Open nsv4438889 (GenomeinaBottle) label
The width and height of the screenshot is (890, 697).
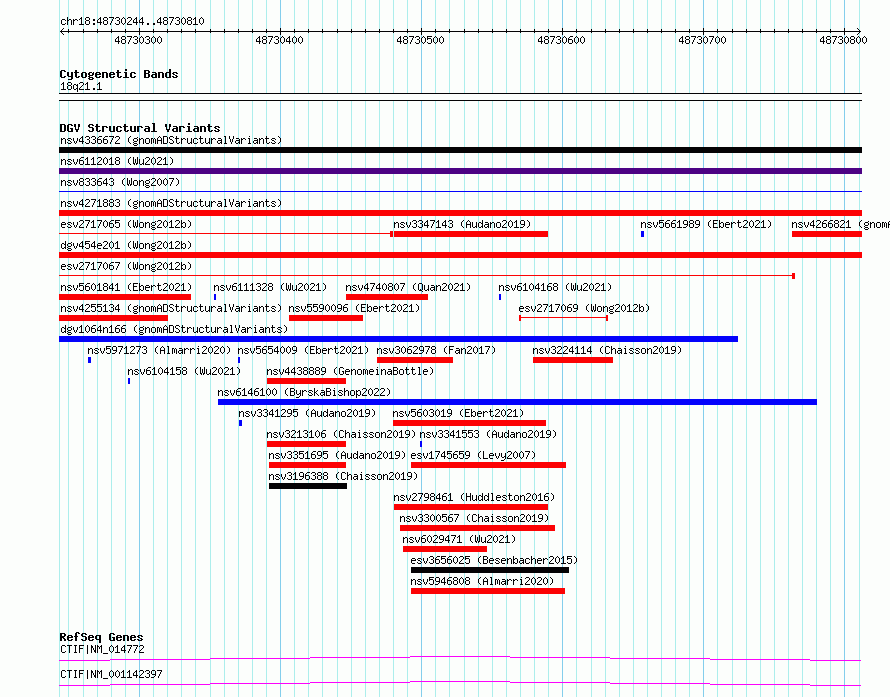pos(350,371)
